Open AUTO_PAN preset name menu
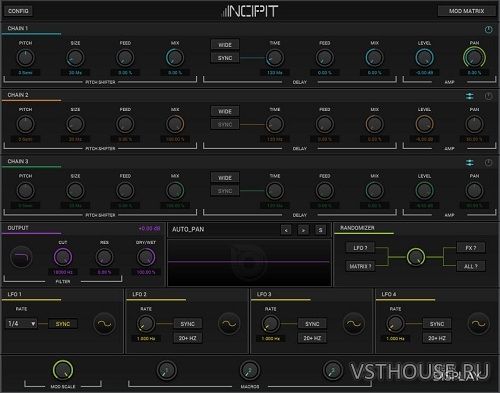The height and width of the screenshot is (393, 500). point(188,229)
